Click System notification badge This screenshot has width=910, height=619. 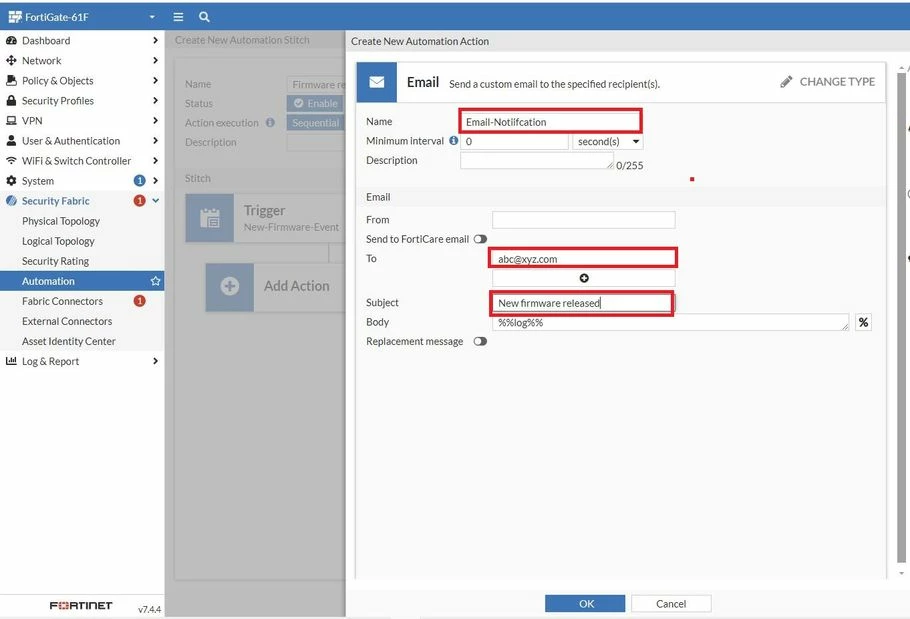(x=139, y=180)
